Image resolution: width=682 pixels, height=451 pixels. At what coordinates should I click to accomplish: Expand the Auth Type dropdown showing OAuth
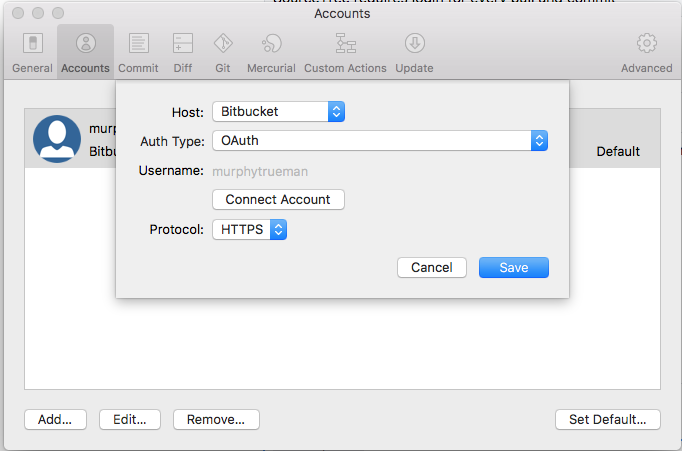[380, 140]
